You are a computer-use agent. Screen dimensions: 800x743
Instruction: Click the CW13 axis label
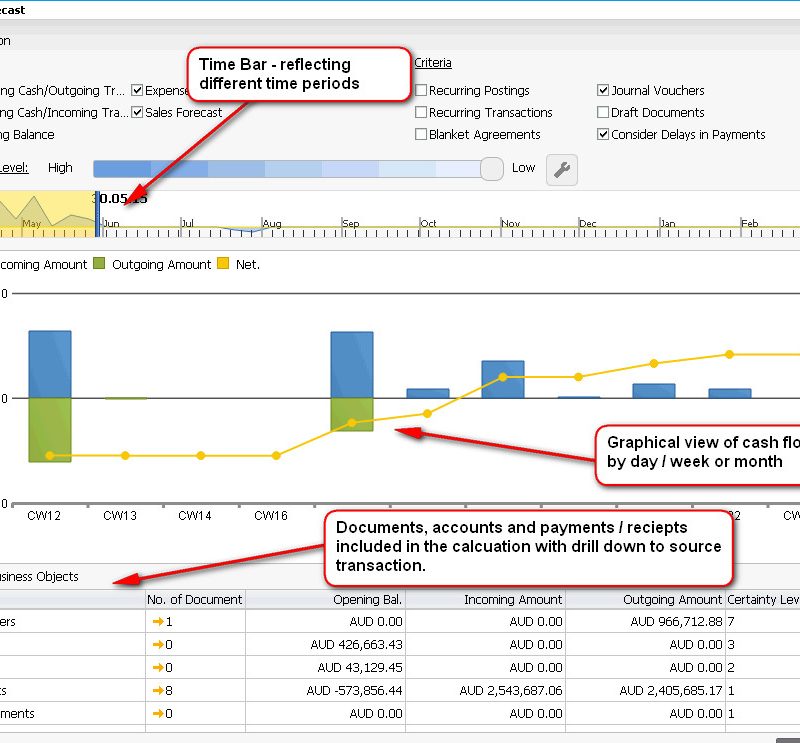point(120,515)
